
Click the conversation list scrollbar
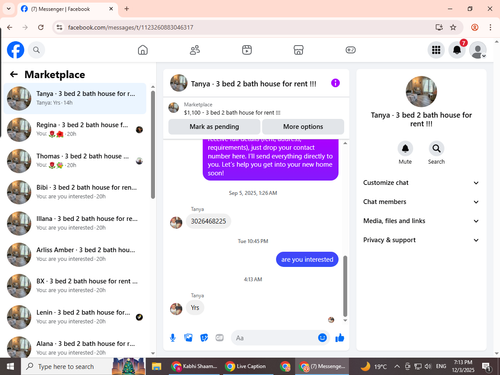[x=153, y=145]
